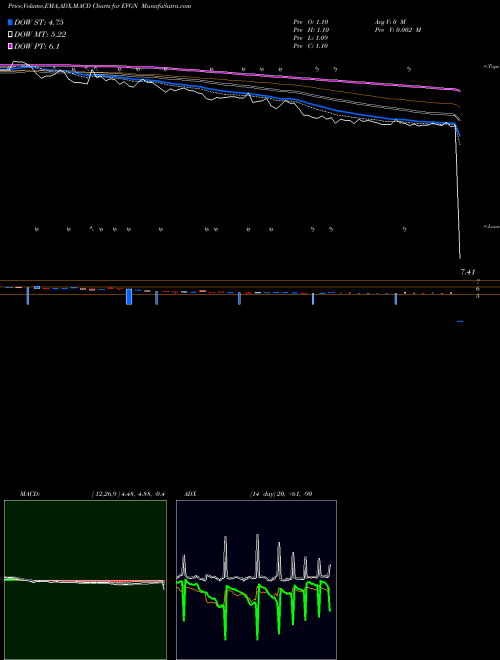
Task: Click the magenta DOW PT legend swatch
Action: pyautogui.click(x=10, y=47)
